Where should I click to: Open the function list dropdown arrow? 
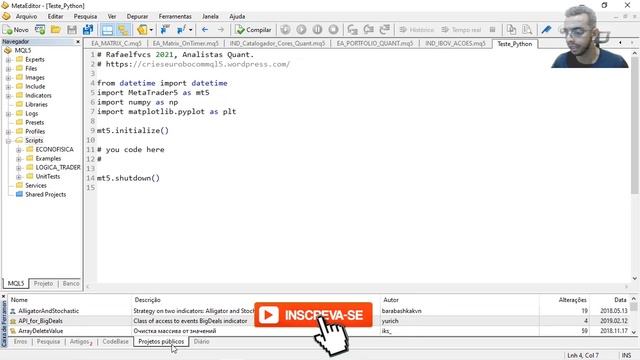click(190, 30)
